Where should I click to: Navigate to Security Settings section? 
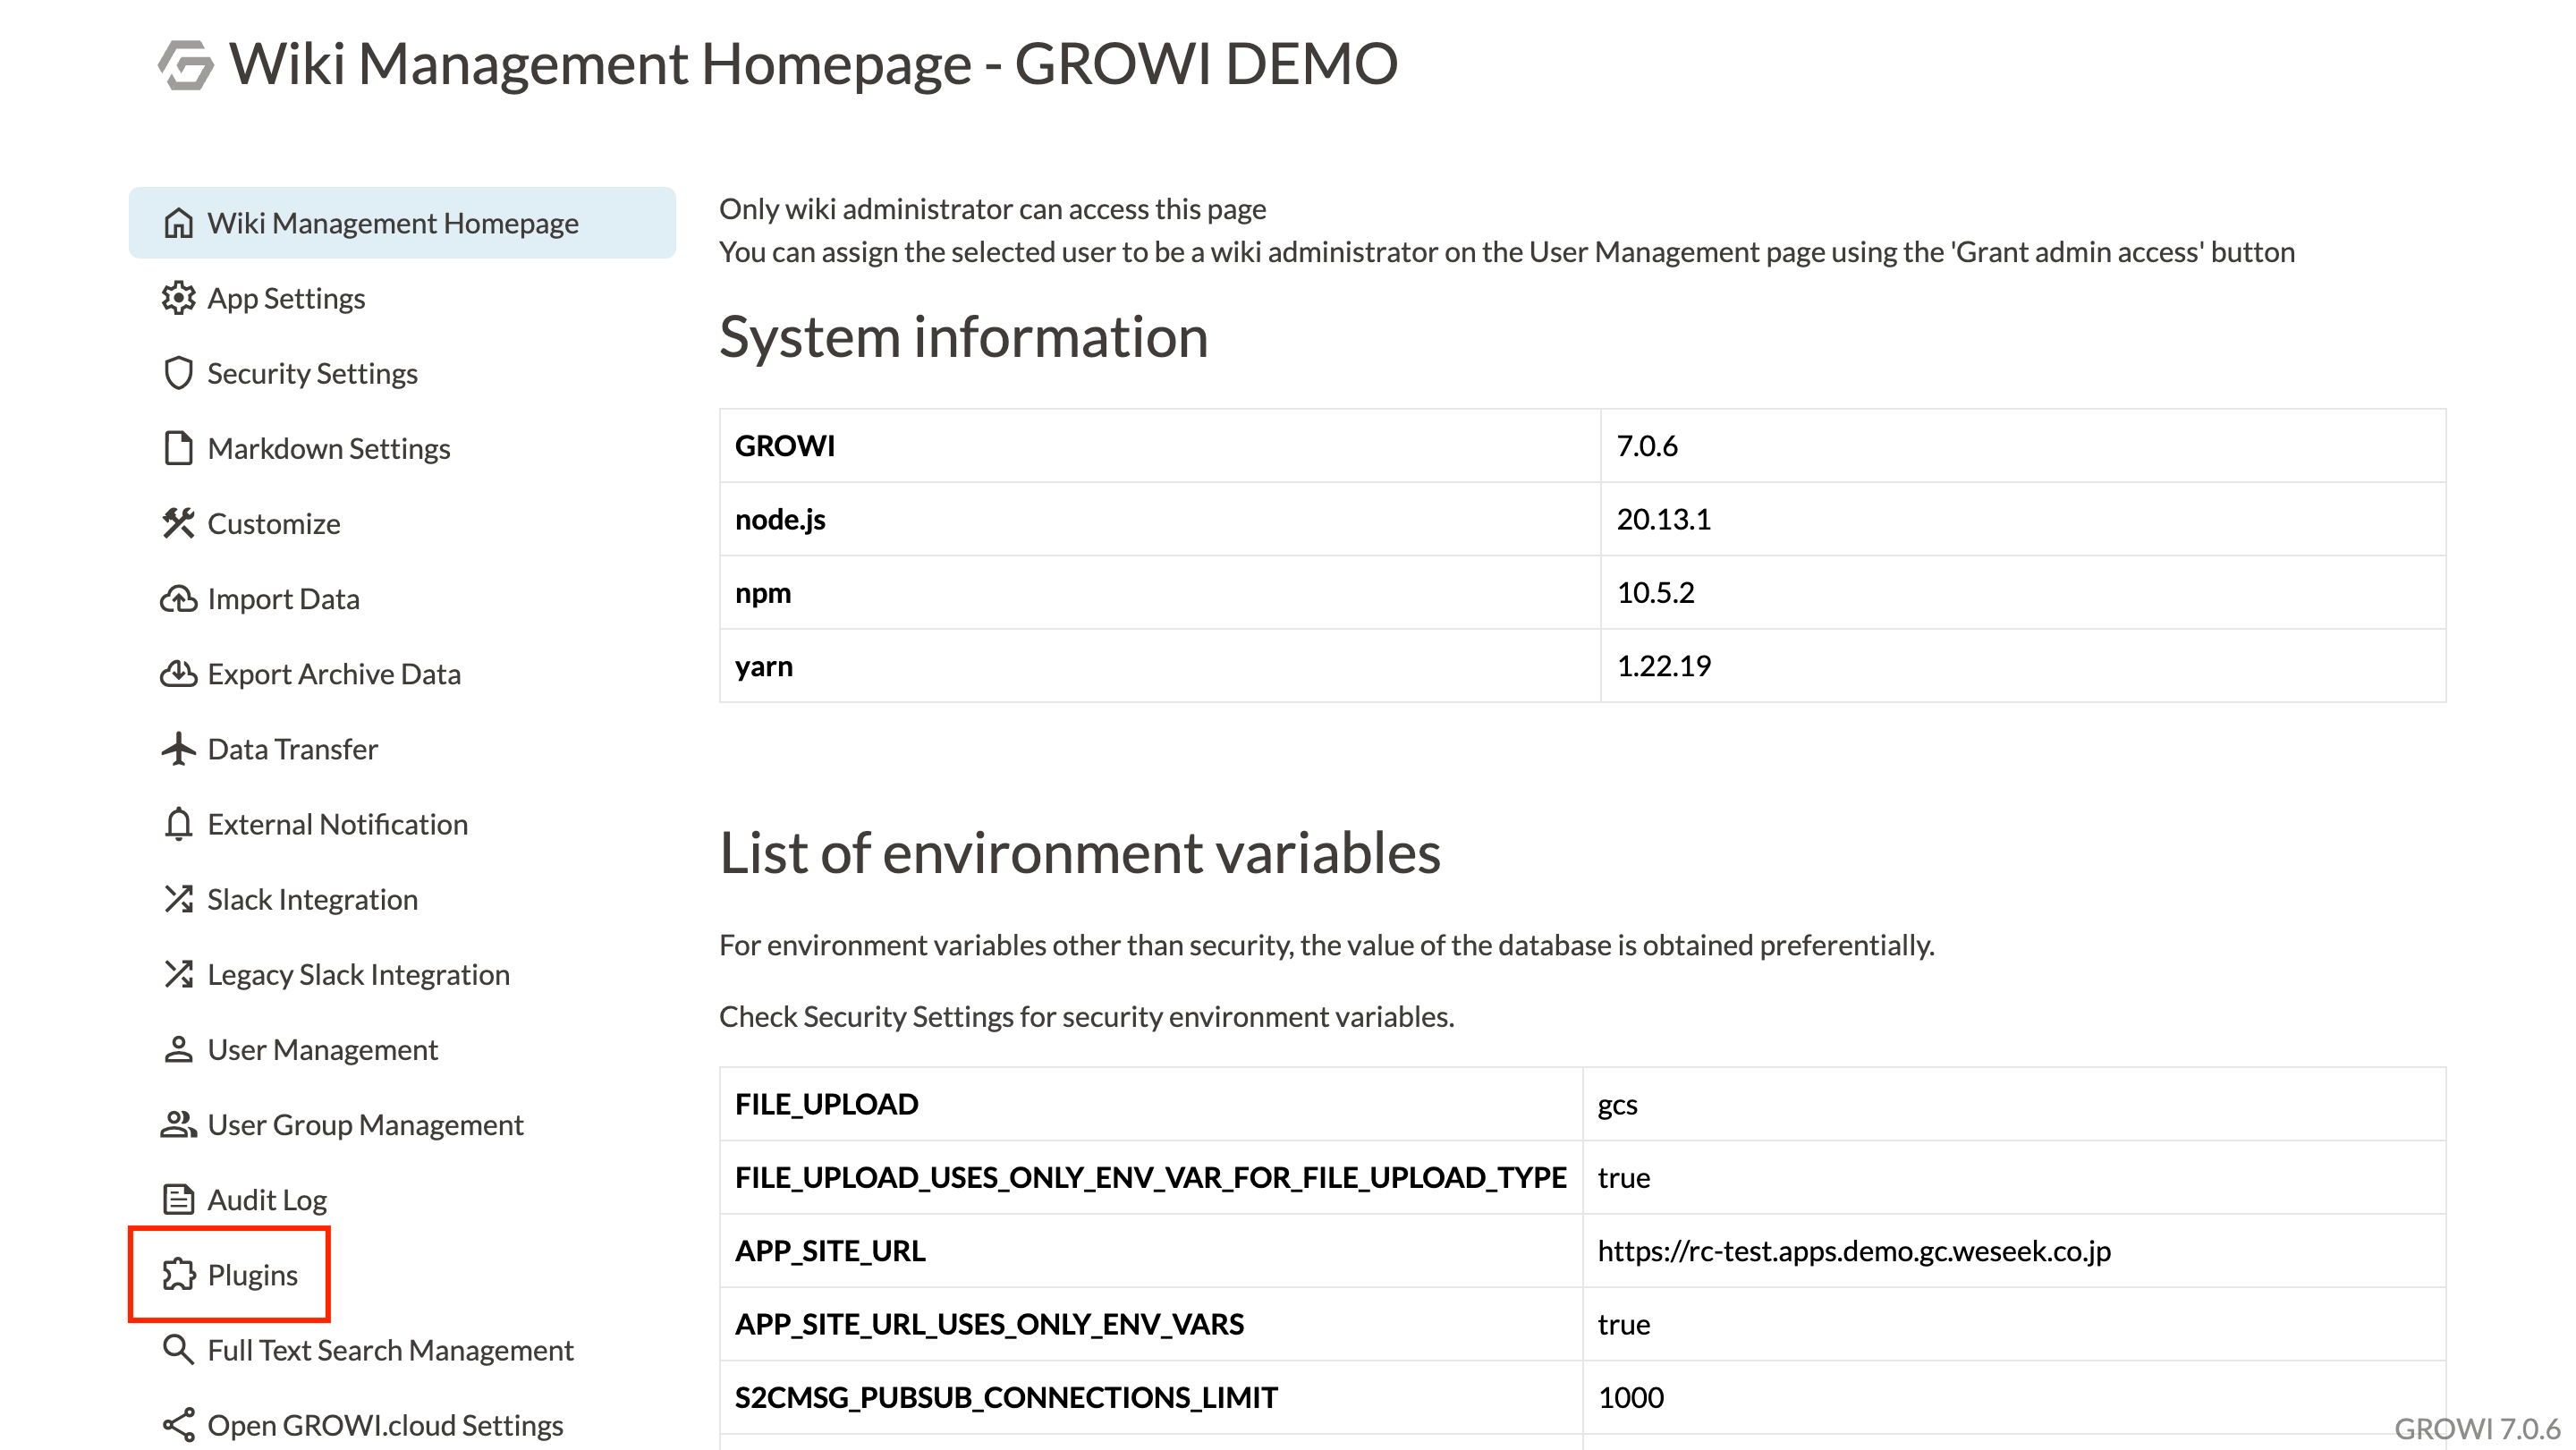[311, 373]
